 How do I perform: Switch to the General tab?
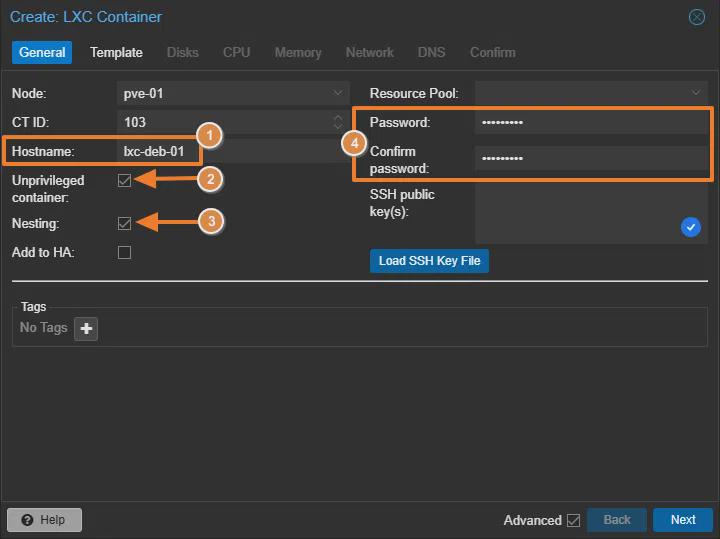(x=42, y=52)
